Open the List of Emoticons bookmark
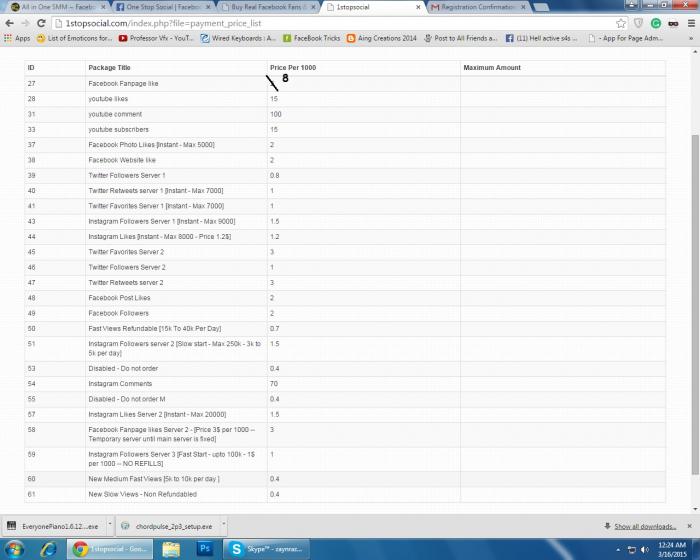Screen dimensions: 700x560 [x=74, y=38]
